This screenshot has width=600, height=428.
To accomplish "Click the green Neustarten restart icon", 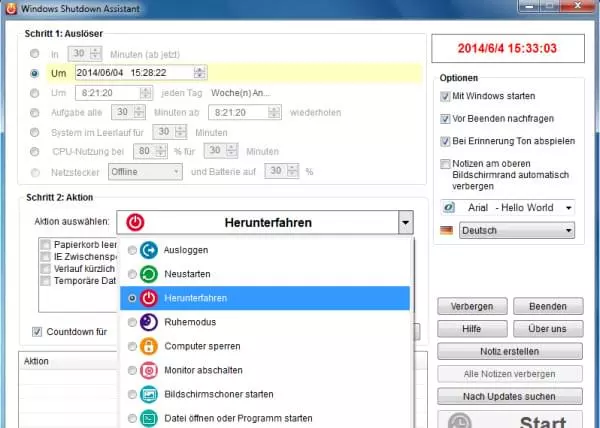I will tap(149, 274).
